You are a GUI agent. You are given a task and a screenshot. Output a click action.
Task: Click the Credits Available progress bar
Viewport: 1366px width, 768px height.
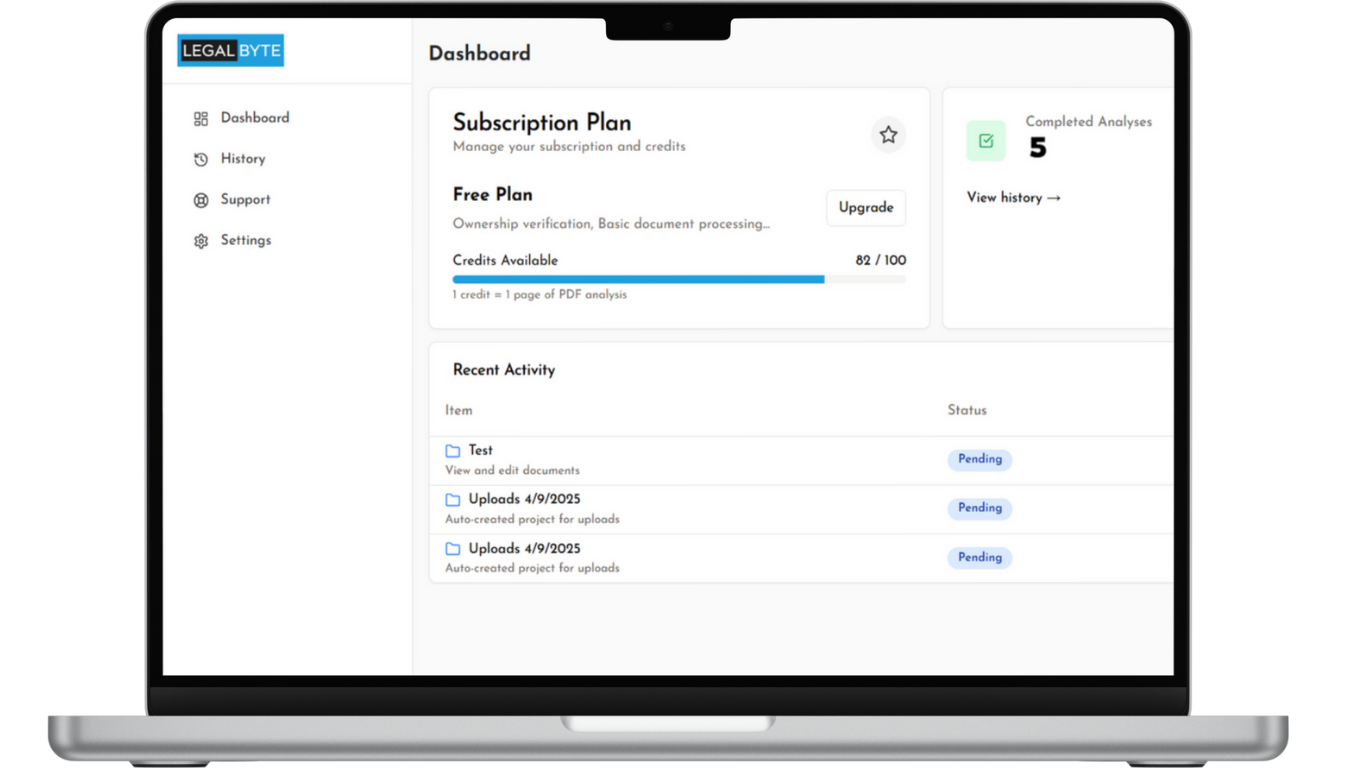(x=678, y=279)
